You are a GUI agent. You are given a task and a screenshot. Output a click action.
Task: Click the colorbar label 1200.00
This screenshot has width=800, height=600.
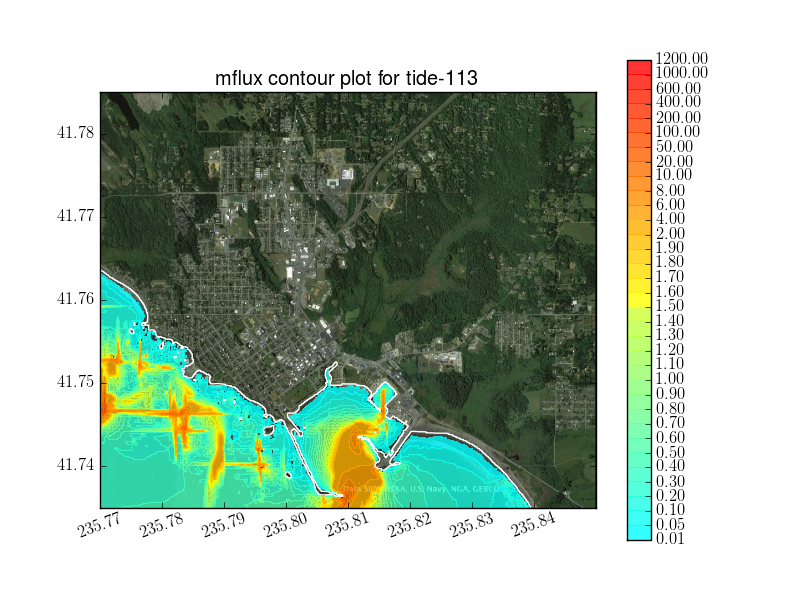tap(682, 59)
